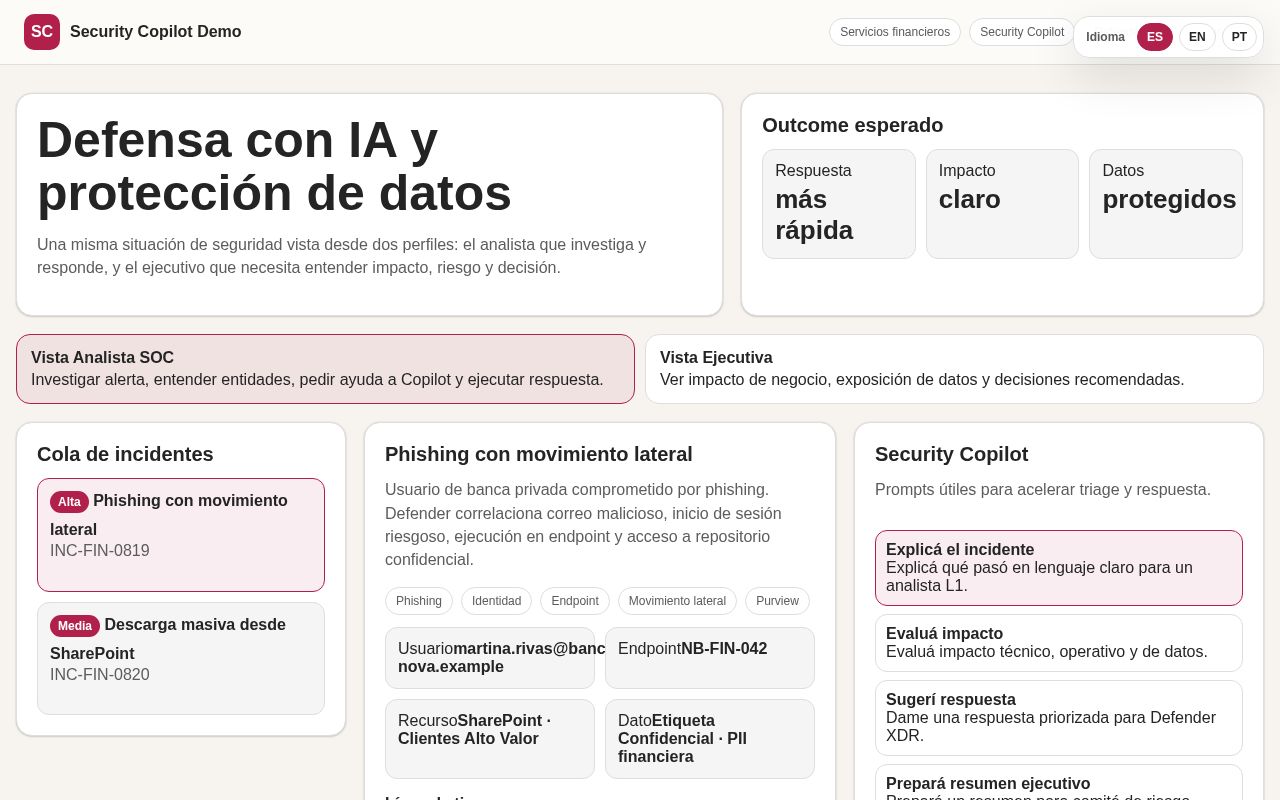
Task: Open incident INC-FIN-0820 SharePoint download card
Action: [181, 658]
